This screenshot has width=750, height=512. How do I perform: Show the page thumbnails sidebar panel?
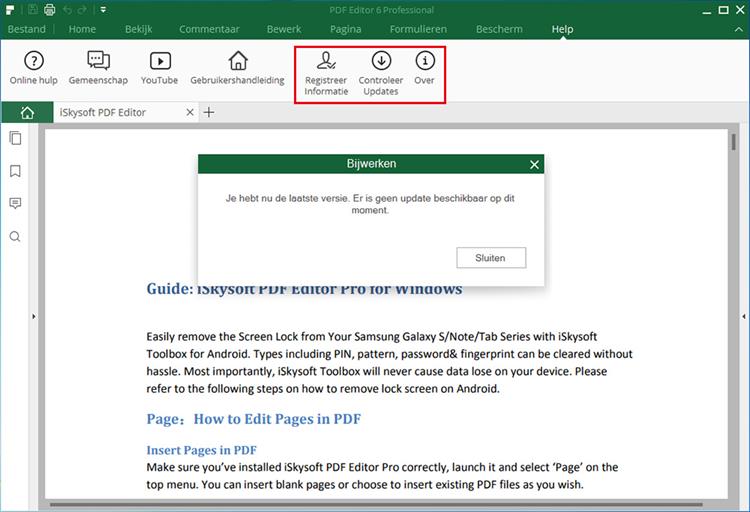[x=15, y=138]
